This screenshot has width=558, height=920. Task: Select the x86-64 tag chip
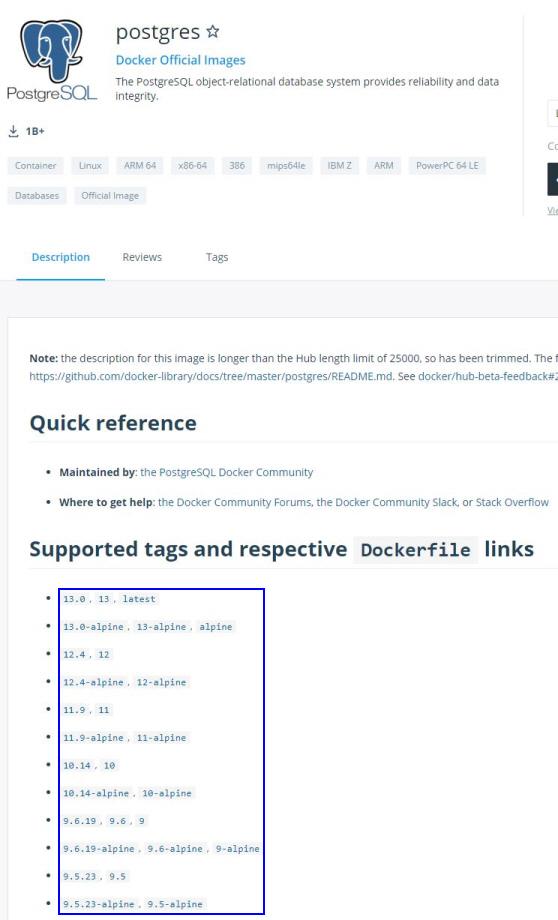click(192, 165)
